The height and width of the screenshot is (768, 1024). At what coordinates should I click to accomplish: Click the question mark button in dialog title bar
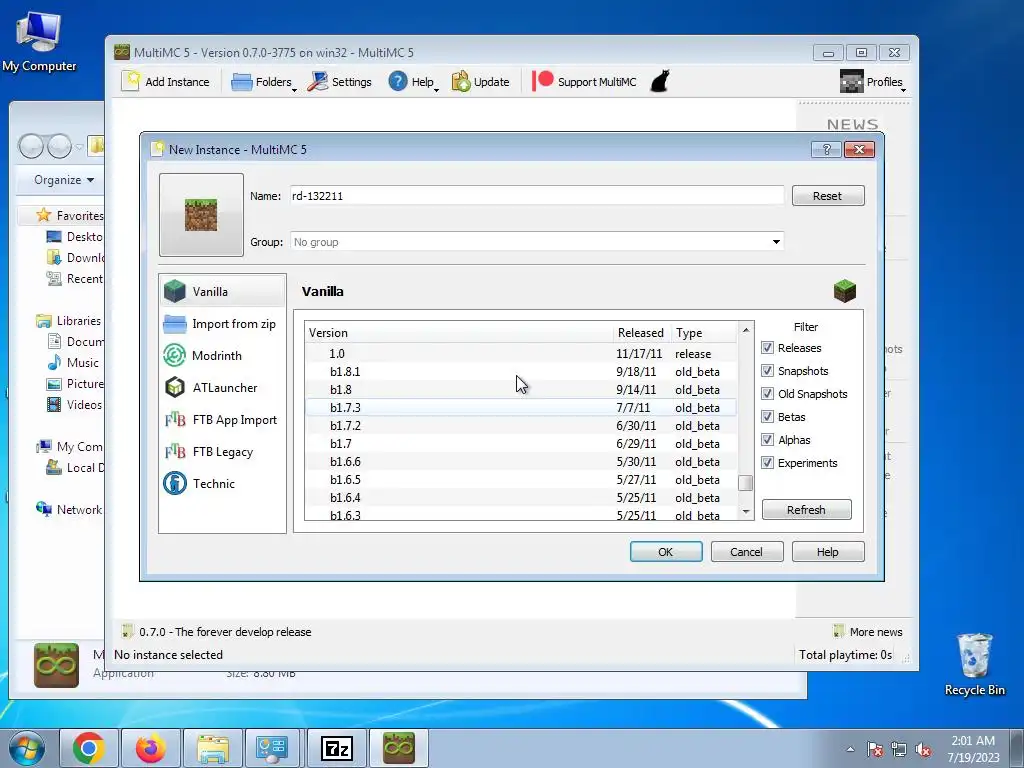826,150
